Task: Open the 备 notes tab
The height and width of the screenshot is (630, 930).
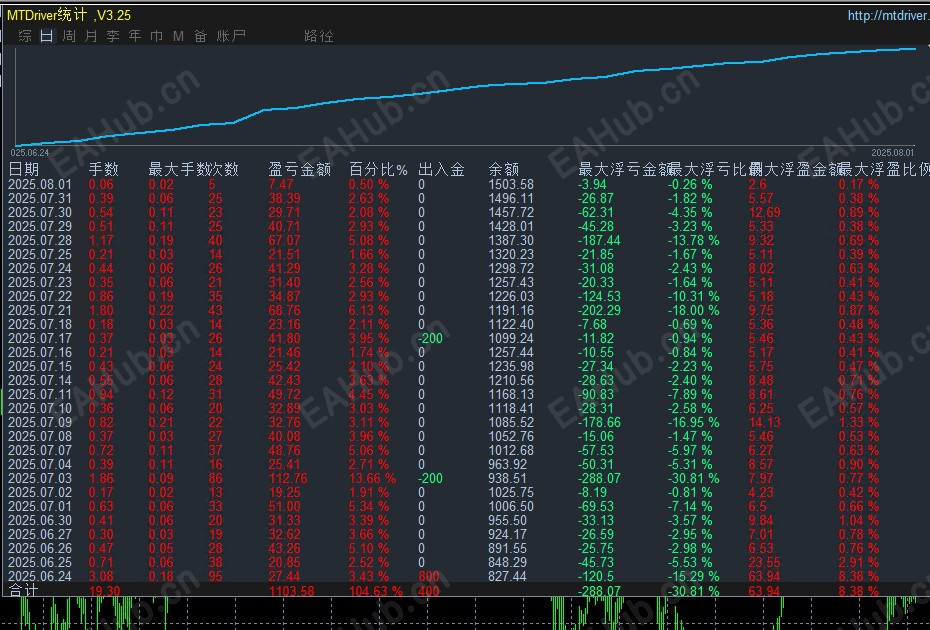Action: click(200, 36)
